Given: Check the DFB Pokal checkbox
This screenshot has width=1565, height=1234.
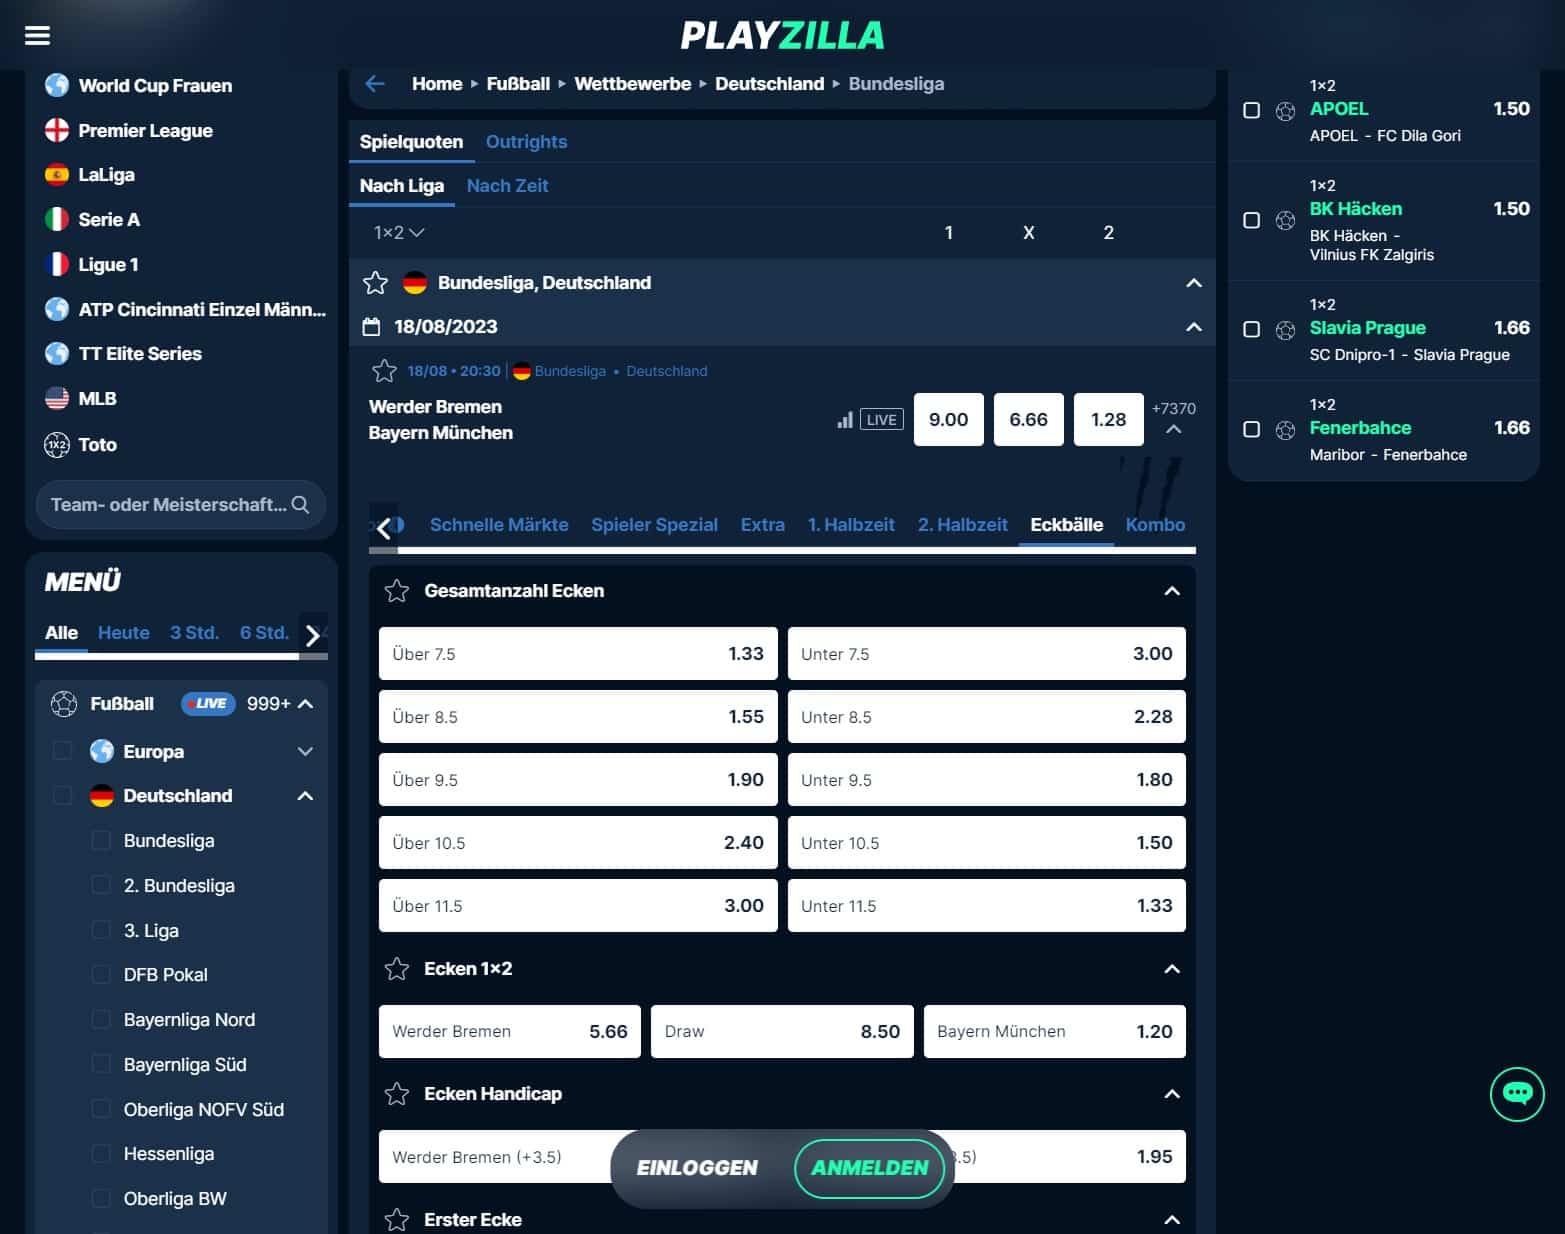Looking at the screenshot, I should pyautogui.click(x=101, y=975).
